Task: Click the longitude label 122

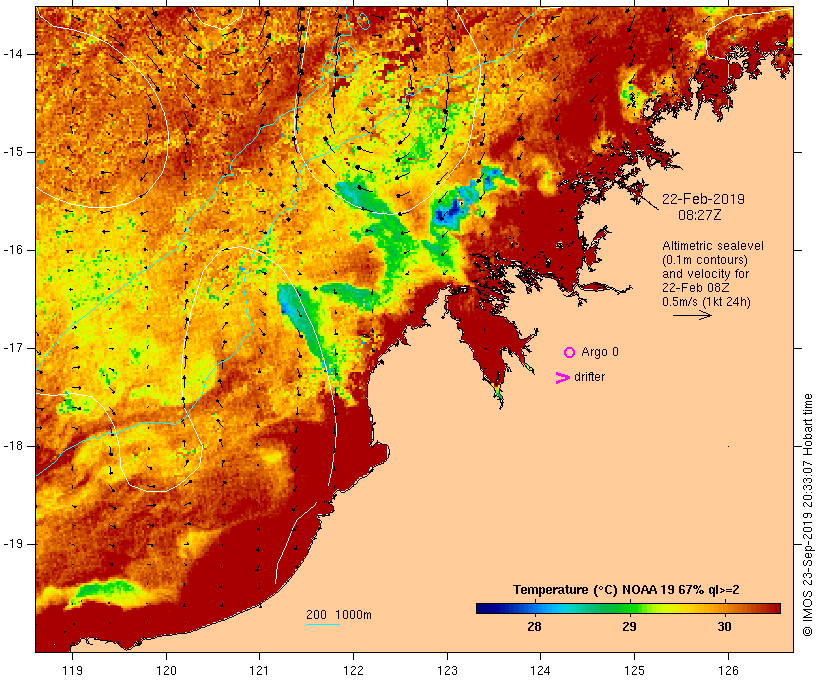Action: point(354,670)
